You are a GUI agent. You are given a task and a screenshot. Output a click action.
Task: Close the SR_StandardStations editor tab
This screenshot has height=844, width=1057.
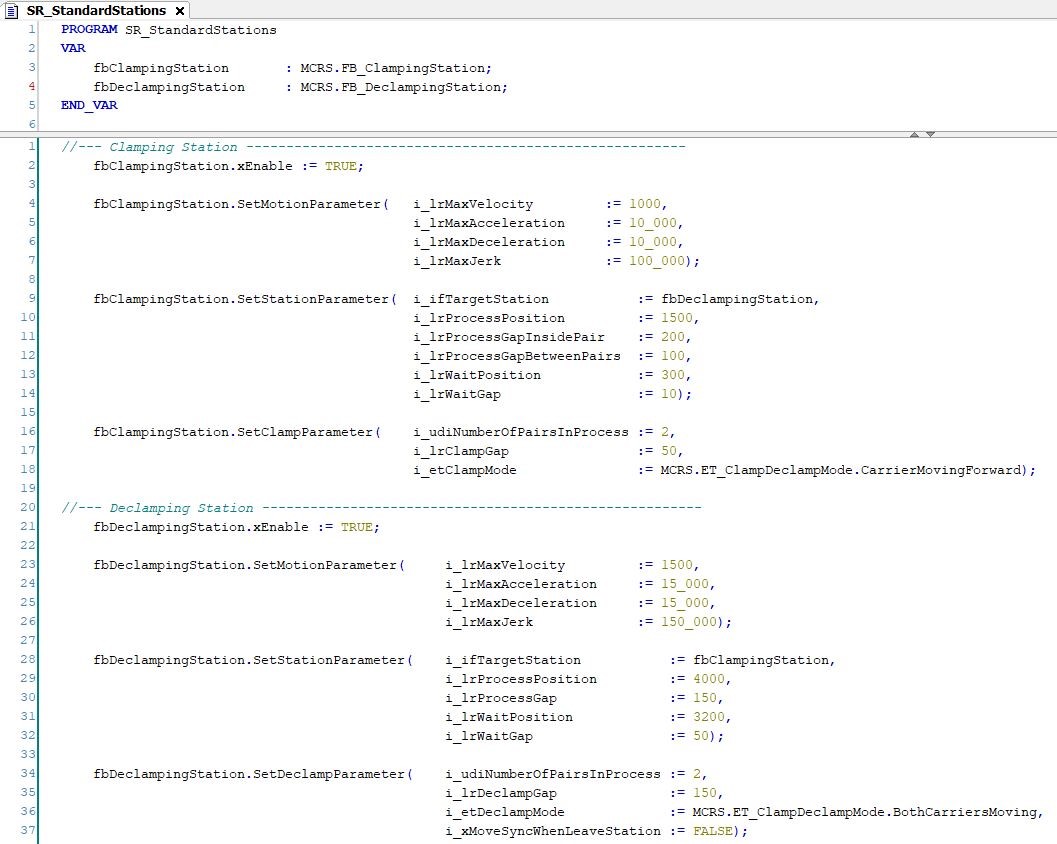[180, 10]
